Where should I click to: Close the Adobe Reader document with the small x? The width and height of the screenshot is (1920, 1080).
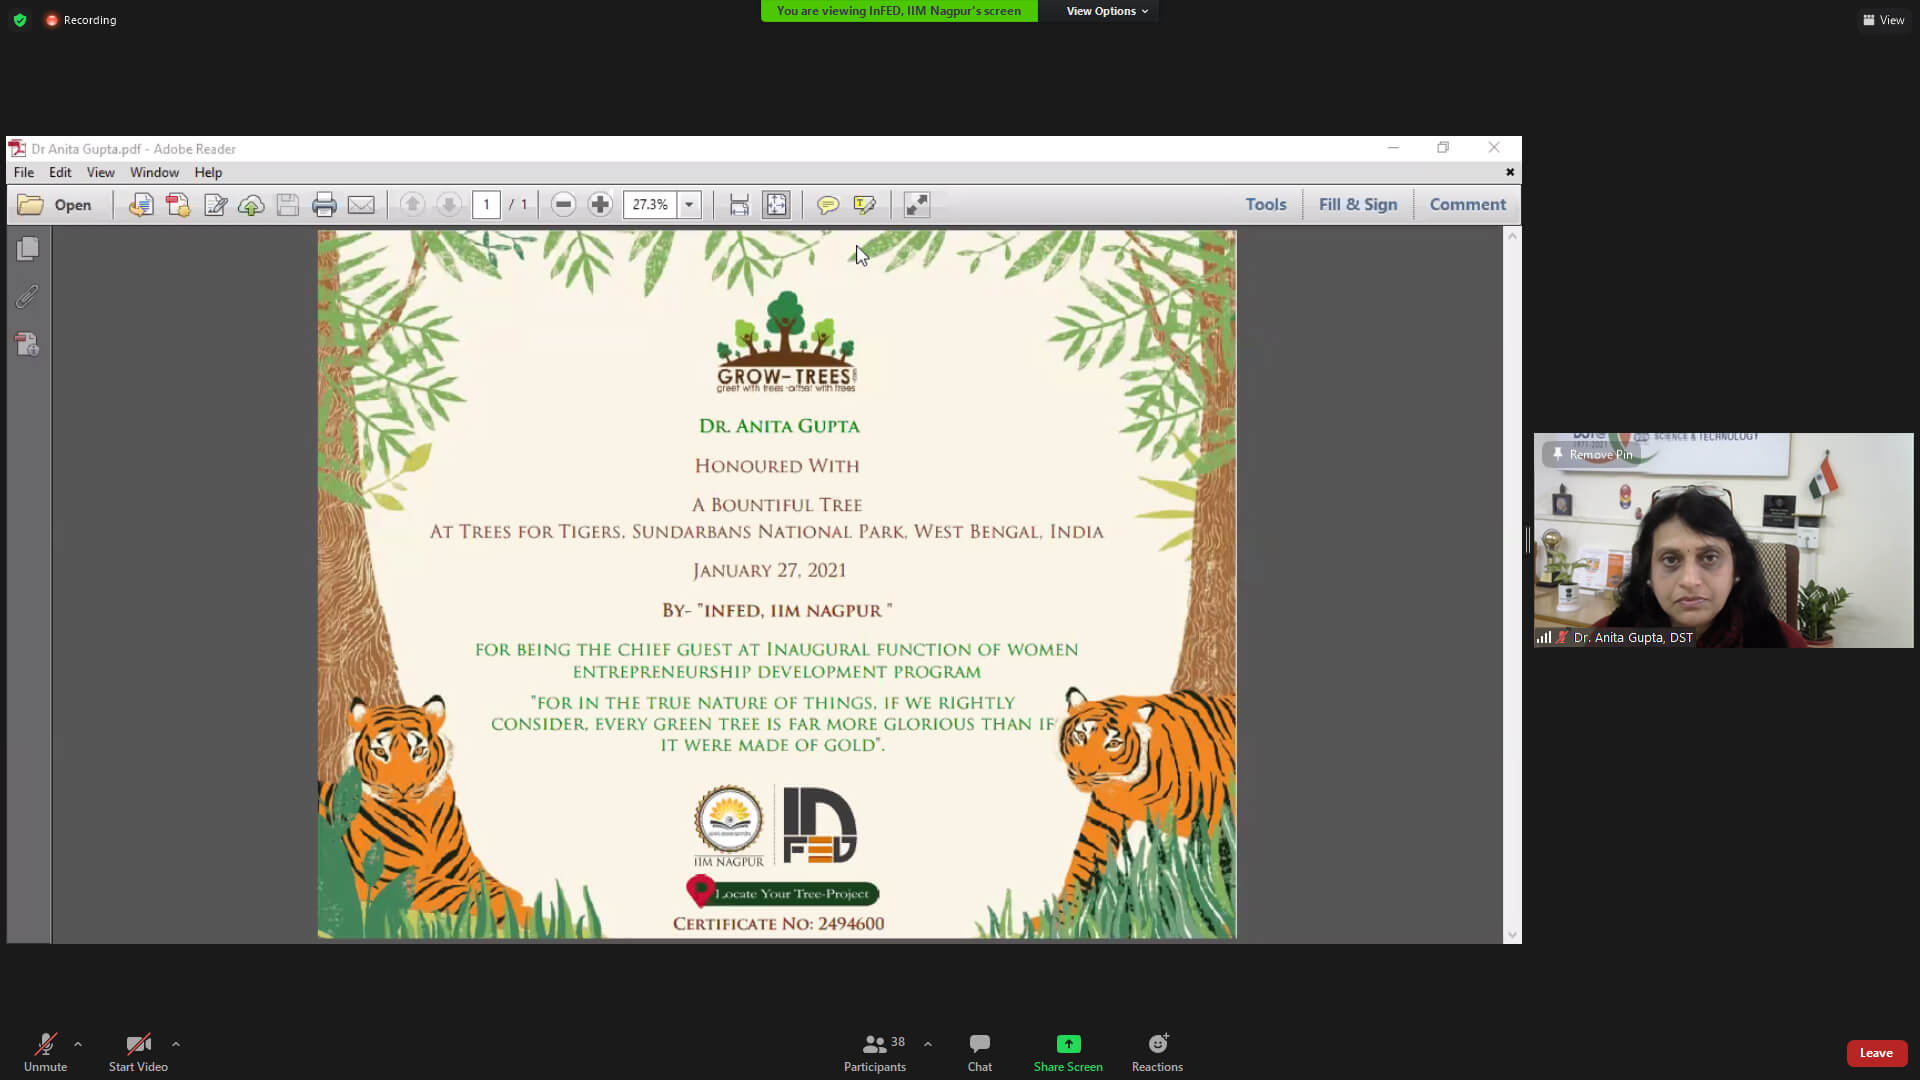pos(1510,172)
